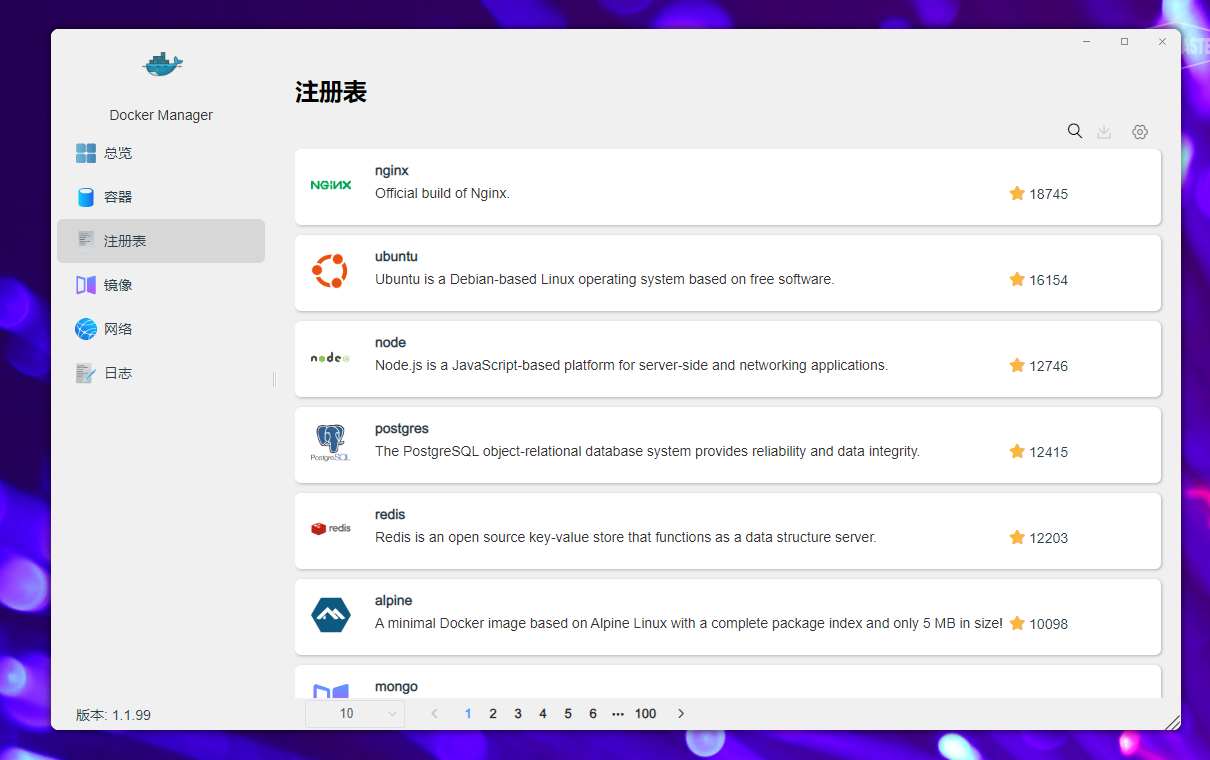The image size is (1210, 760).
Task: Click description 'Official build of Nginx.'
Action: (x=442, y=193)
